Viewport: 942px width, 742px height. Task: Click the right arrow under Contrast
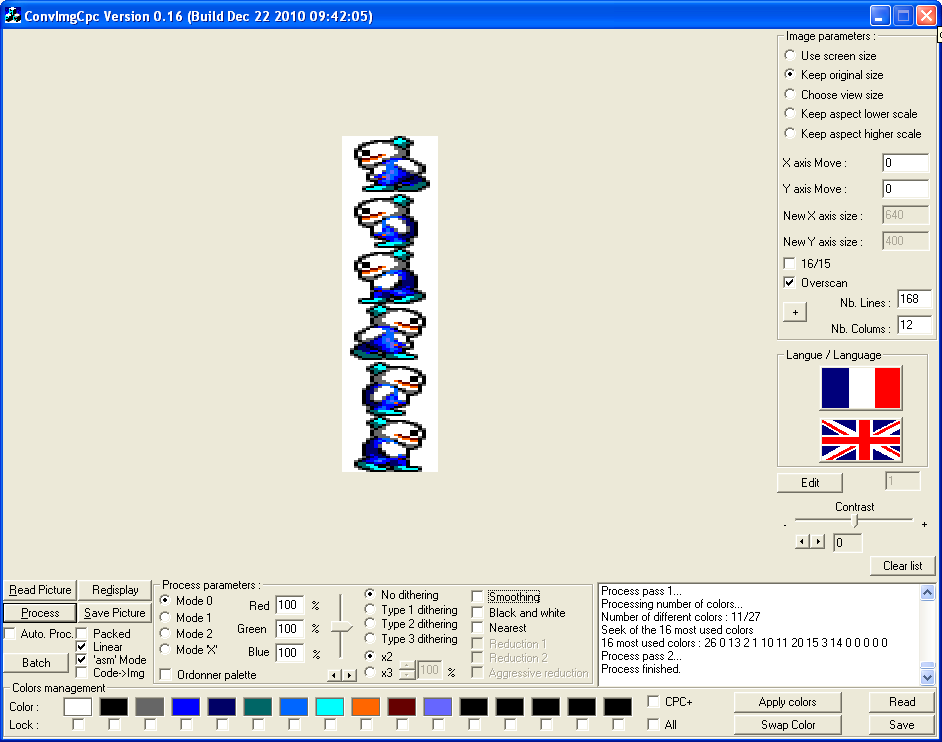pyautogui.click(x=817, y=541)
